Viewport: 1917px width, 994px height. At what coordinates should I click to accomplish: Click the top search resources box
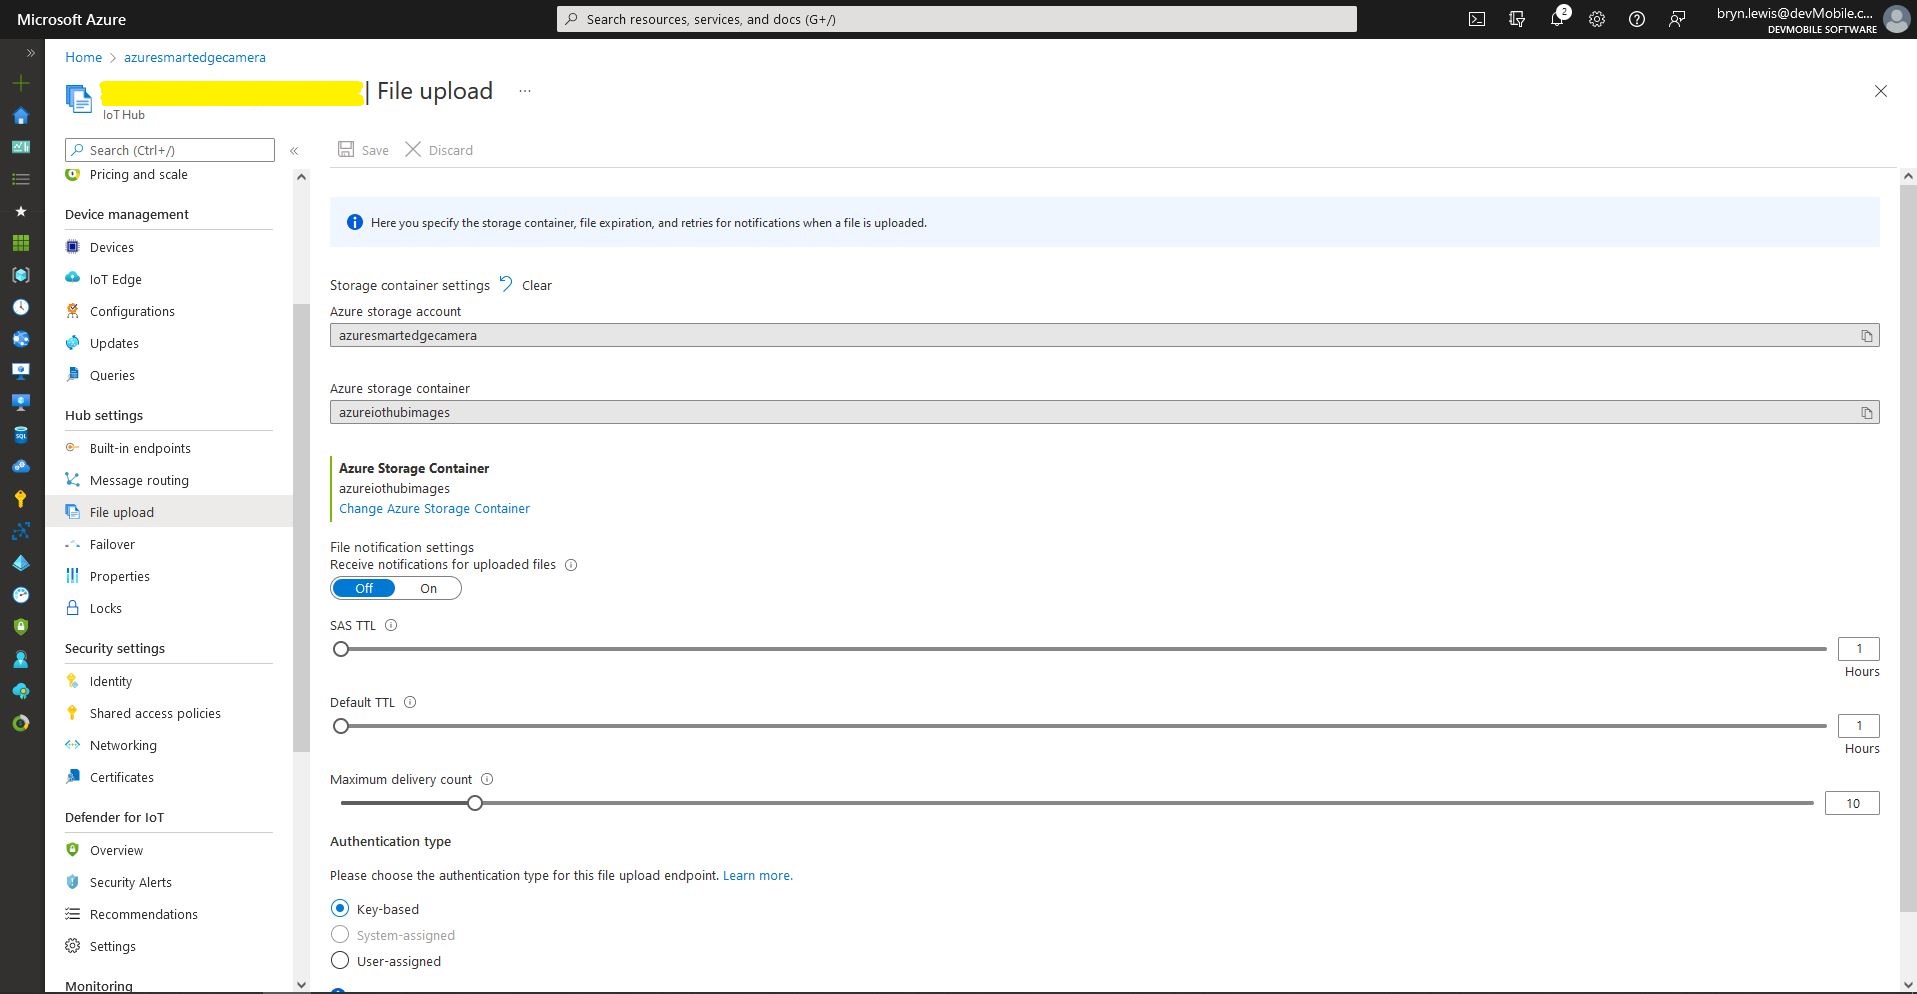pos(956,19)
